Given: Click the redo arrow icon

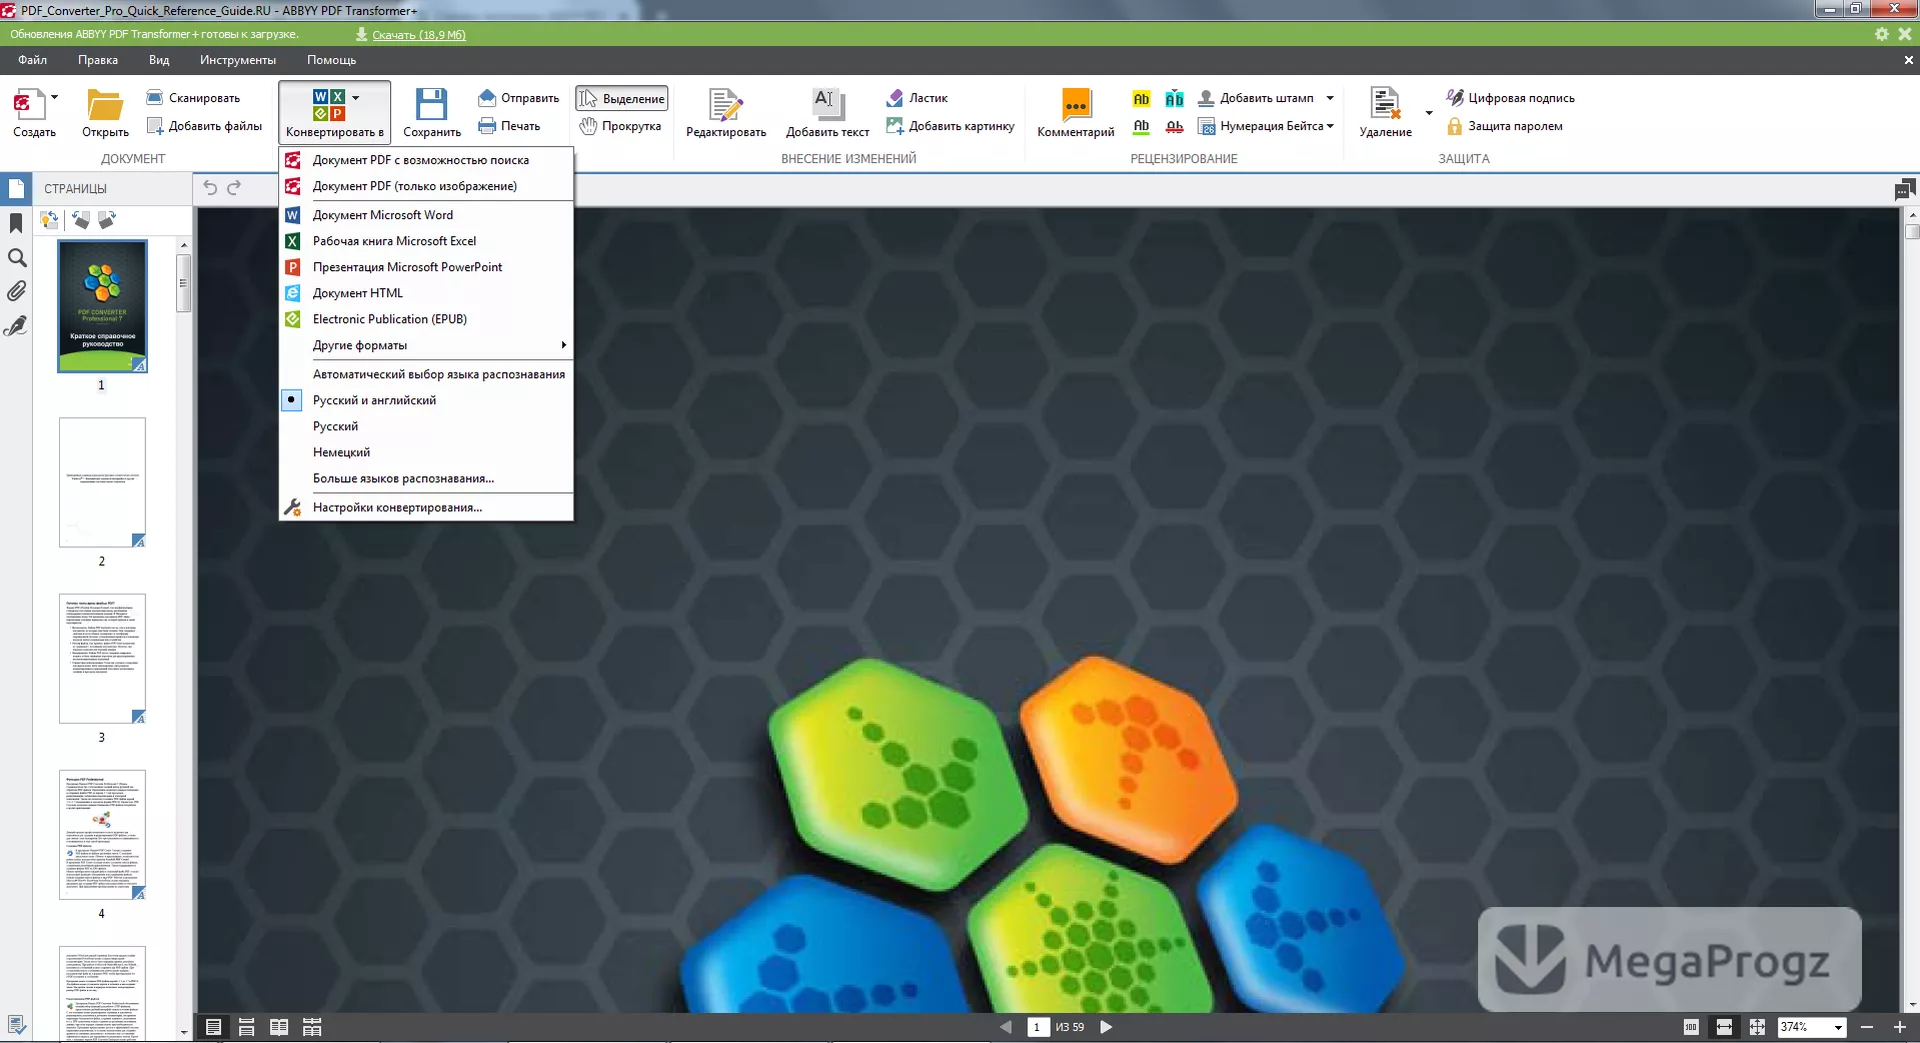Looking at the screenshot, I should (234, 188).
